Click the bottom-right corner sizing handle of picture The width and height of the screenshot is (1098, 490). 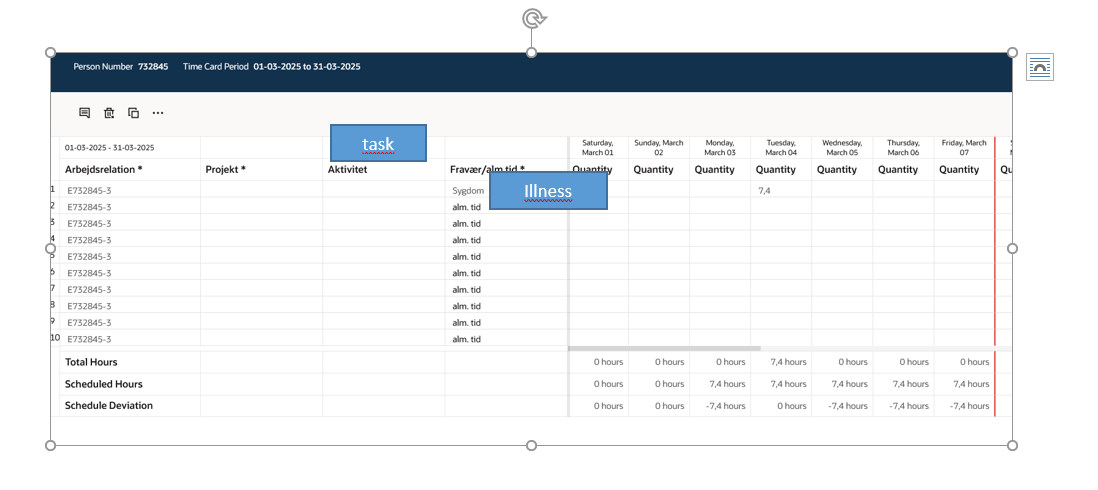1013,445
